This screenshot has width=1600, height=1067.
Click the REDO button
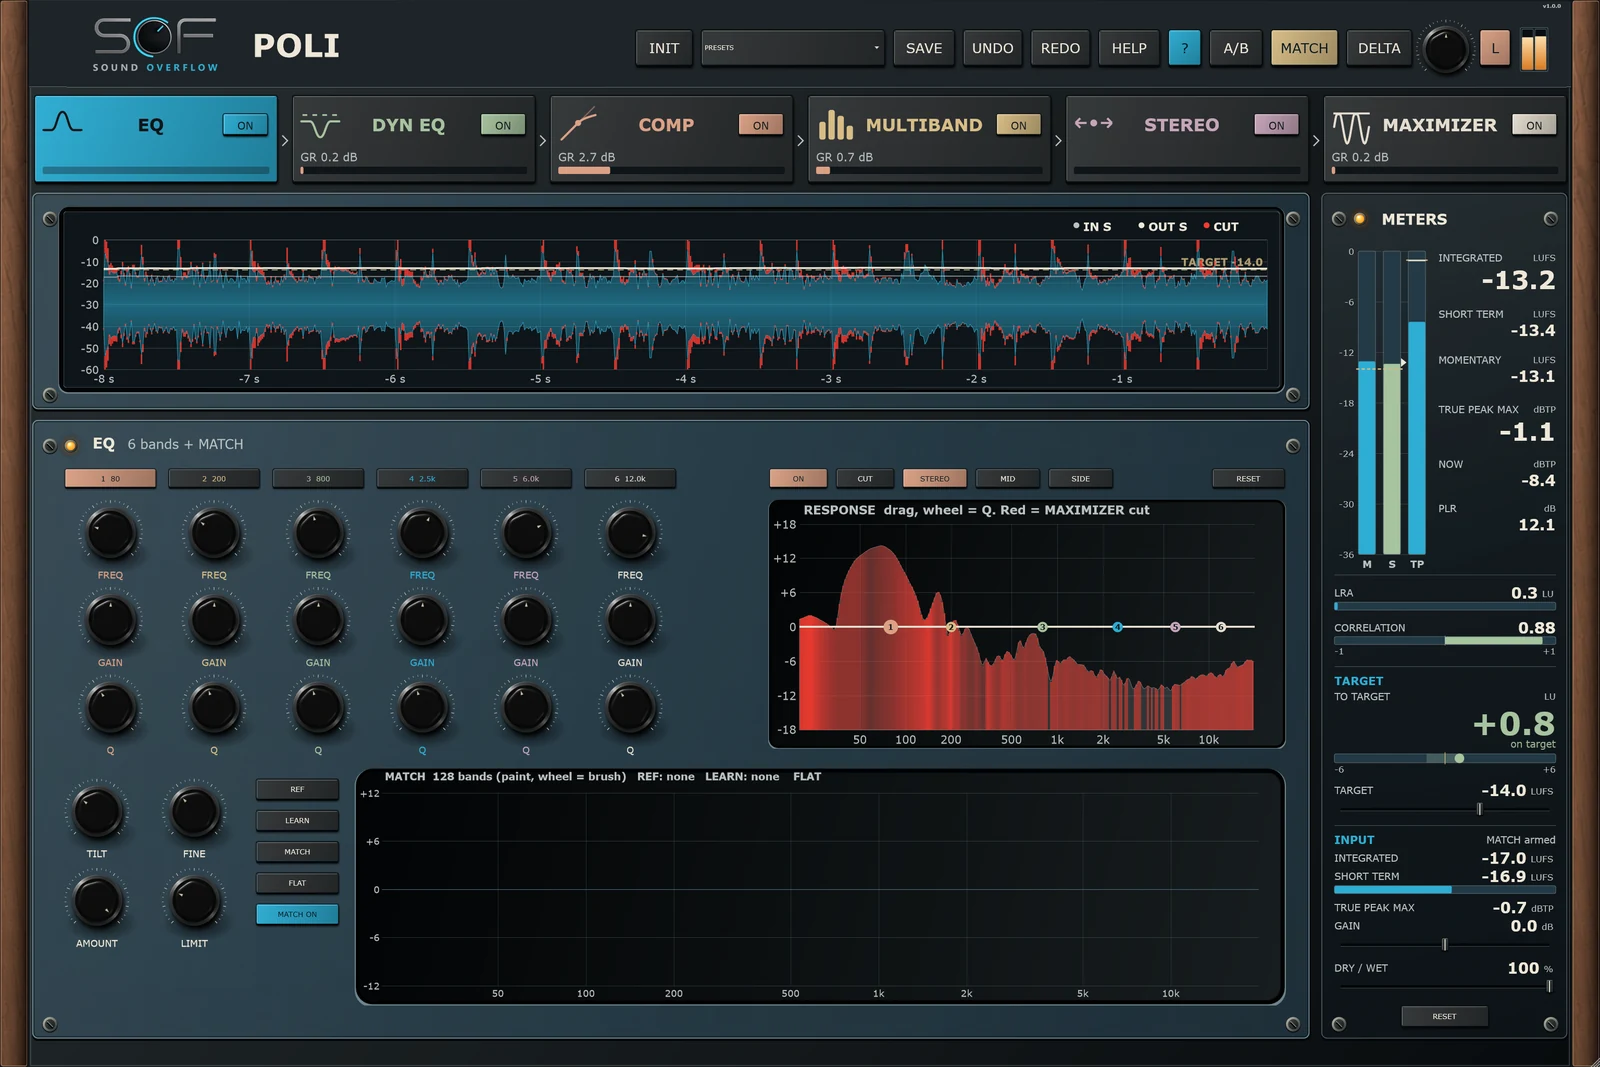[1060, 48]
